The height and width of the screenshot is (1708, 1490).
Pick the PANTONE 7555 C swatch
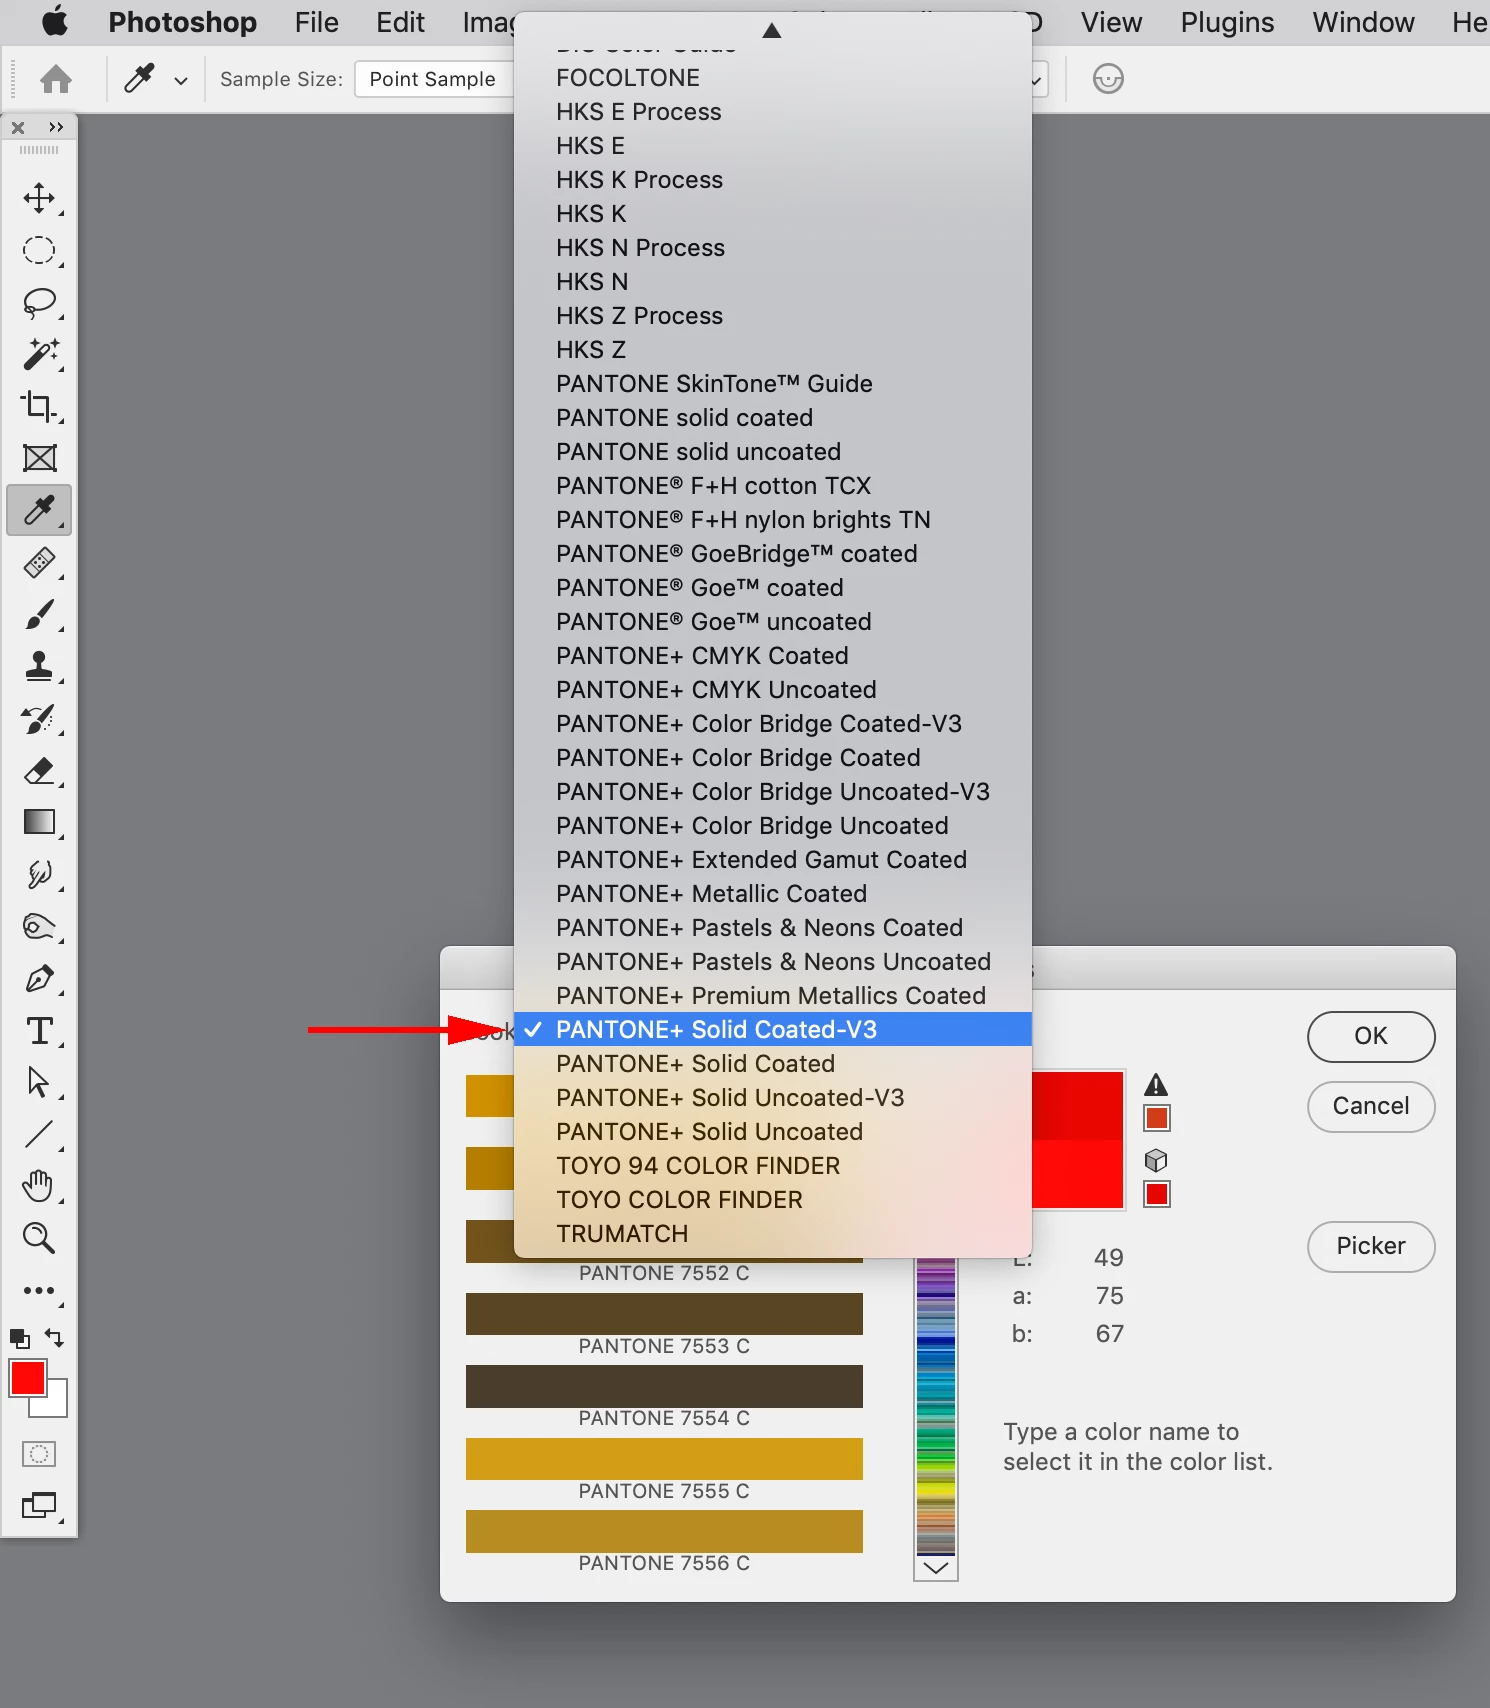[664, 1459]
